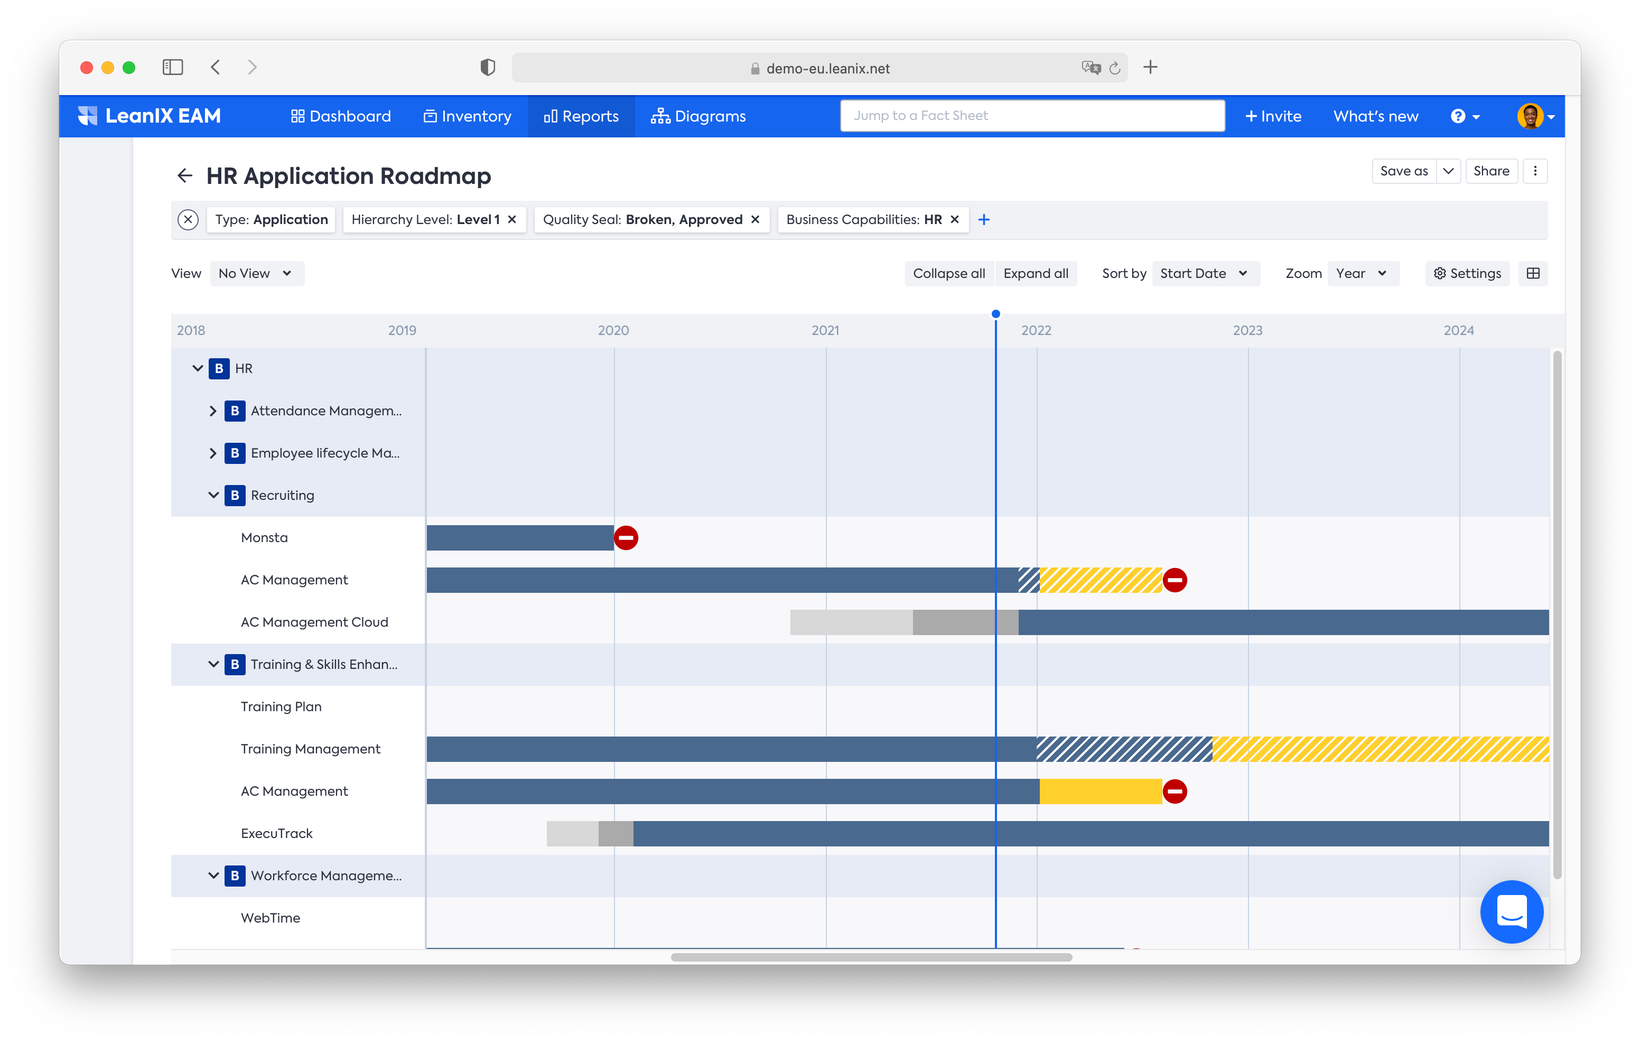Expand the Employee lifecycle Management group

point(213,454)
